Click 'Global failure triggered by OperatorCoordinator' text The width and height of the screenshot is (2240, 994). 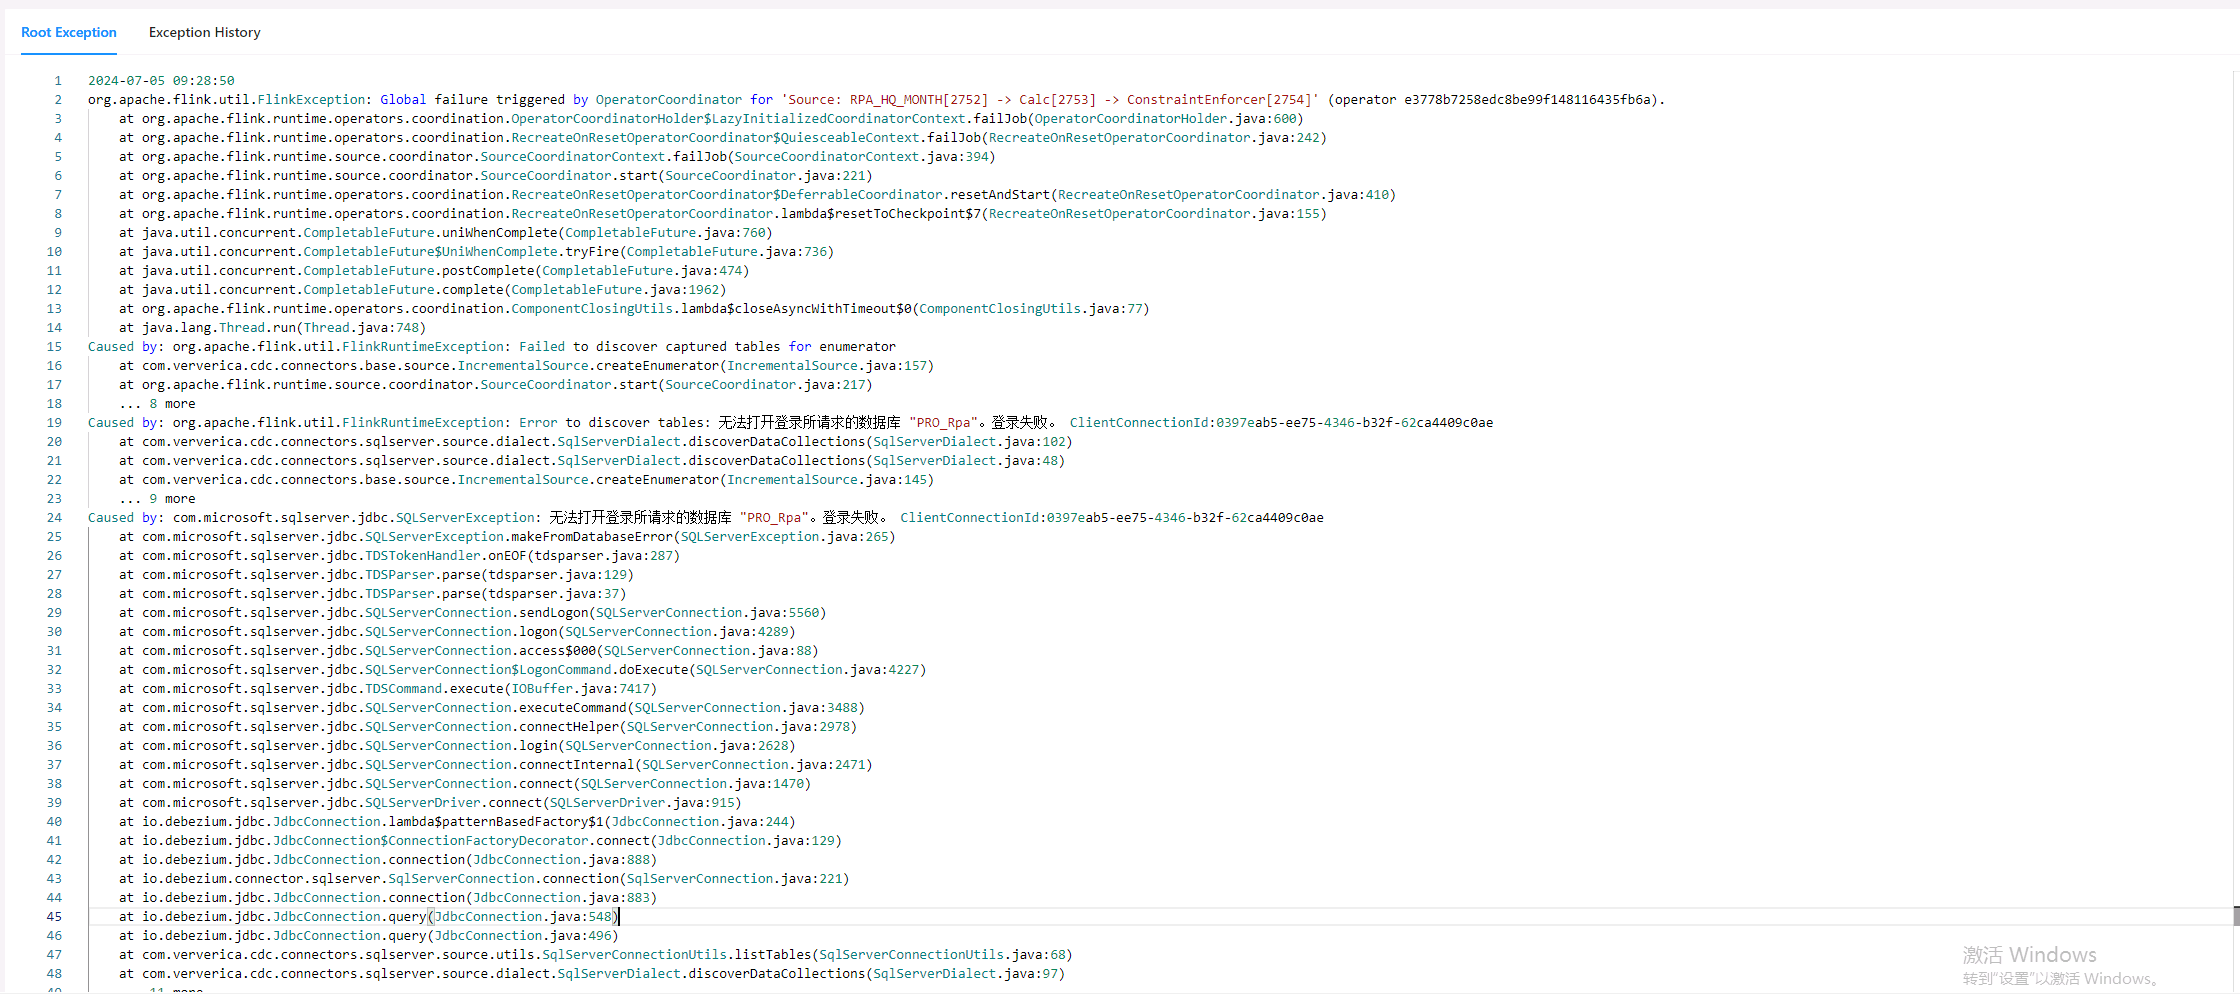[x=561, y=100]
